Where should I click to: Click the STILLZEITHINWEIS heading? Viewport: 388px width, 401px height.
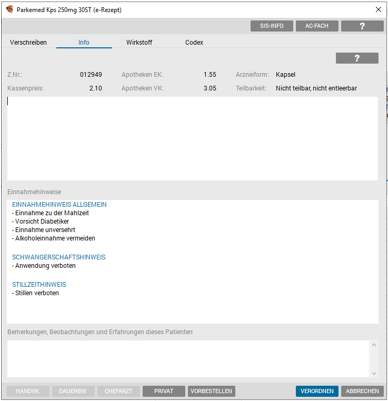(x=39, y=284)
